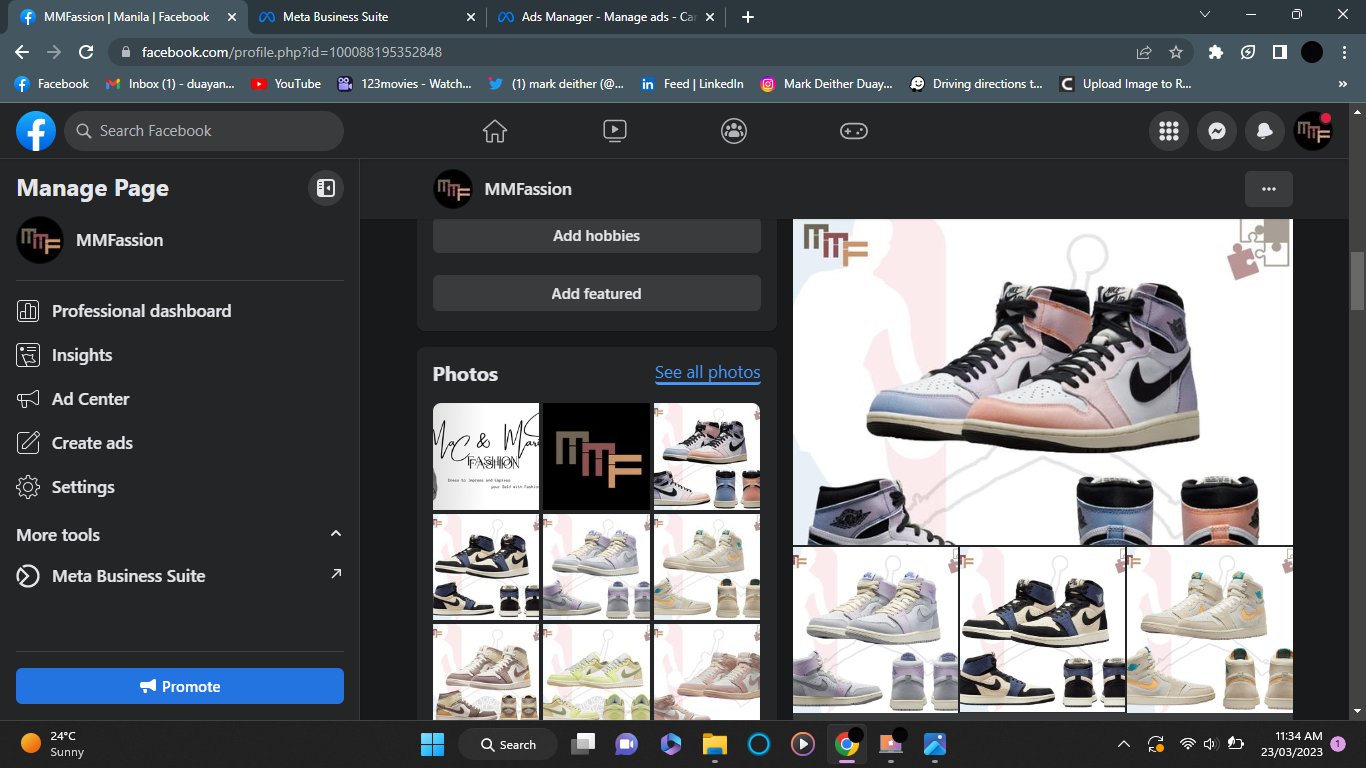The image size is (1366, 768).
Task: Open the 123movies bookmark
Action: 404,84
